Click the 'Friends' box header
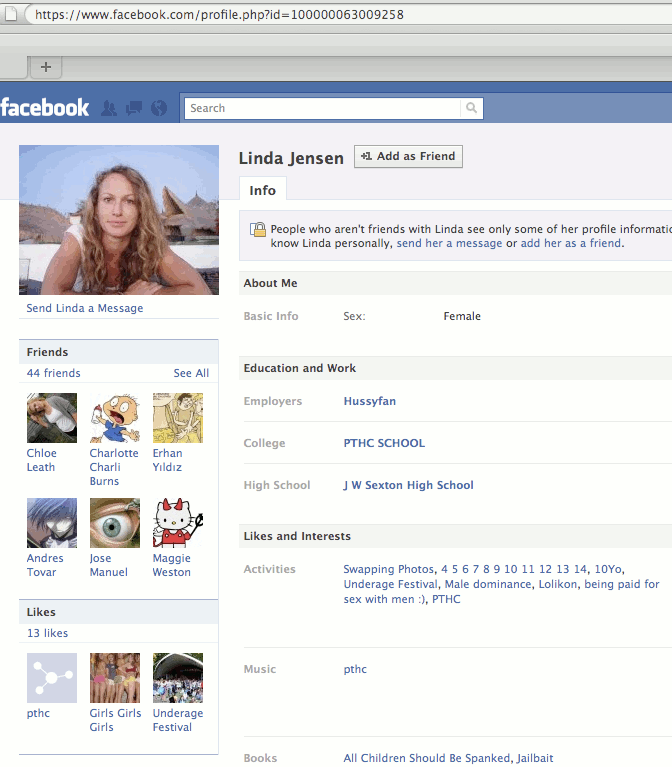672x767 pixels. click(119, 352)
